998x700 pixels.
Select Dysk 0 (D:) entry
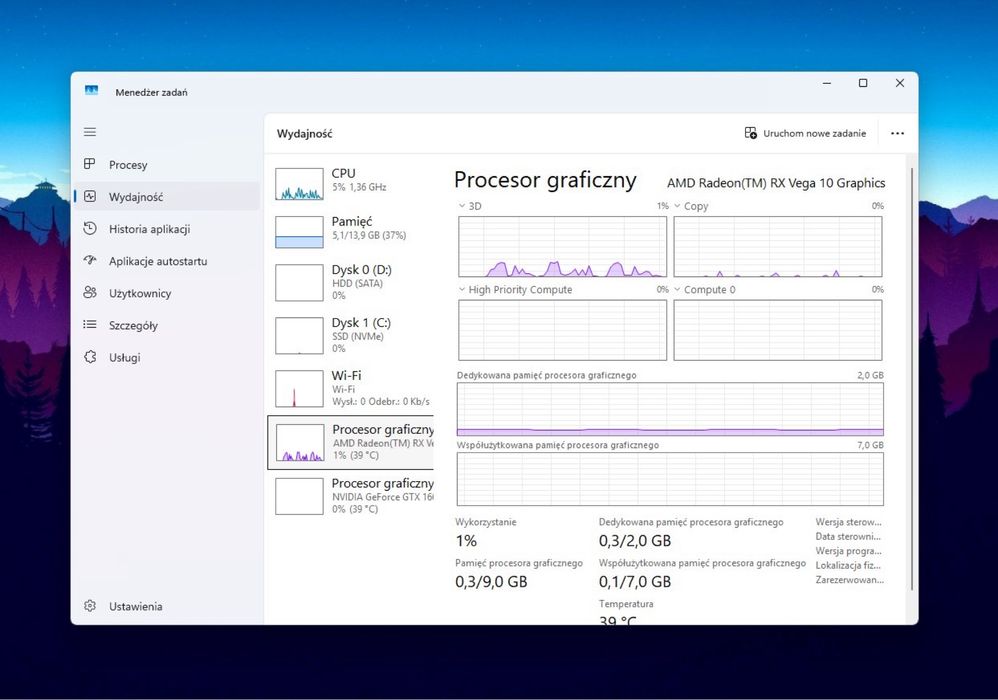tap(351, 281)
